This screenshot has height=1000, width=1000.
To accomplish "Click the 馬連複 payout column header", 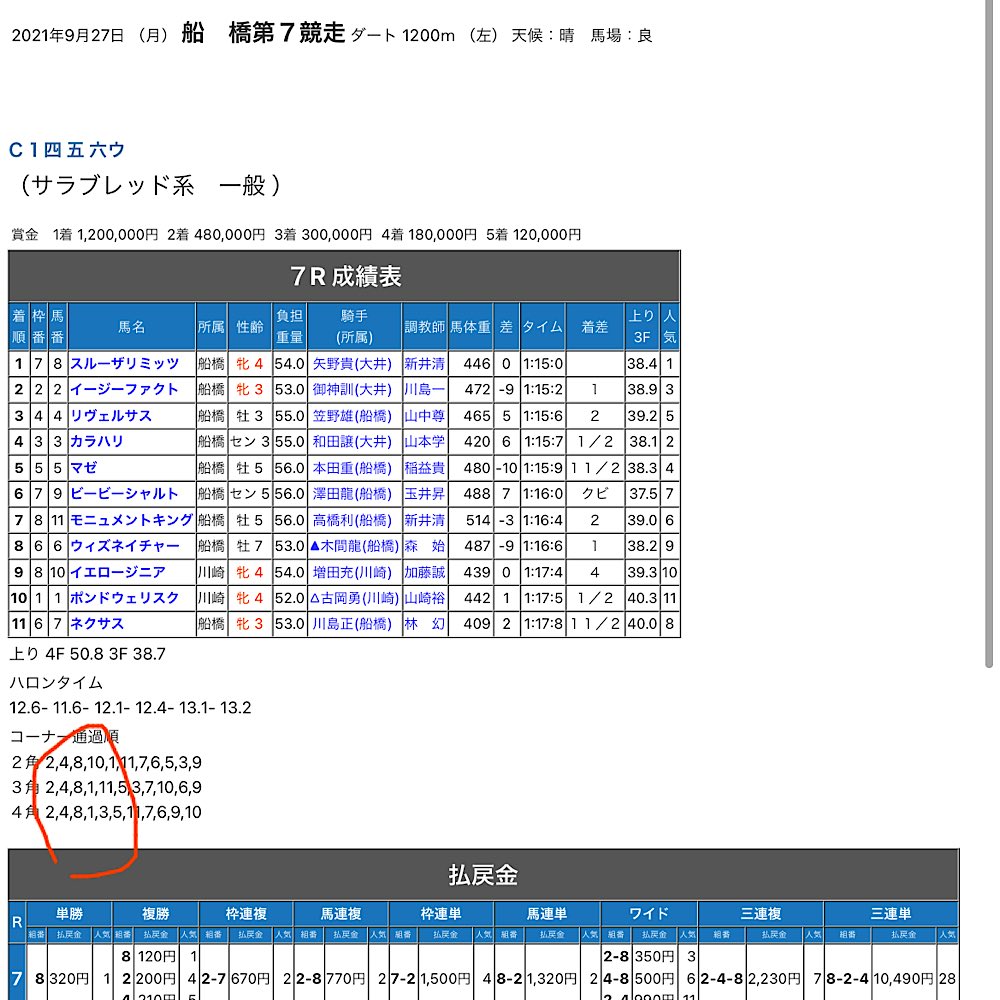I will (341, 914).
